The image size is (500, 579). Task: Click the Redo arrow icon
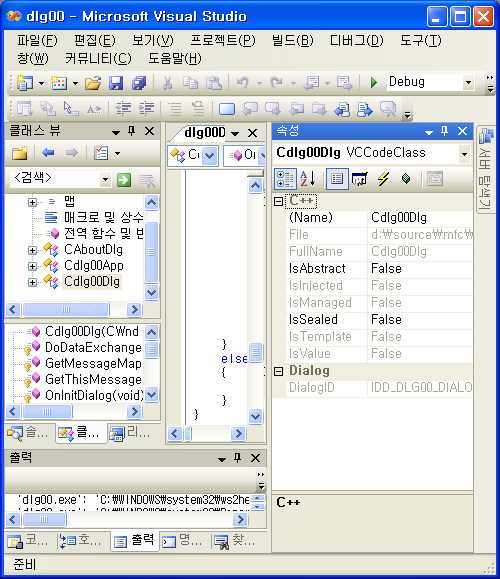click(276, 83)
